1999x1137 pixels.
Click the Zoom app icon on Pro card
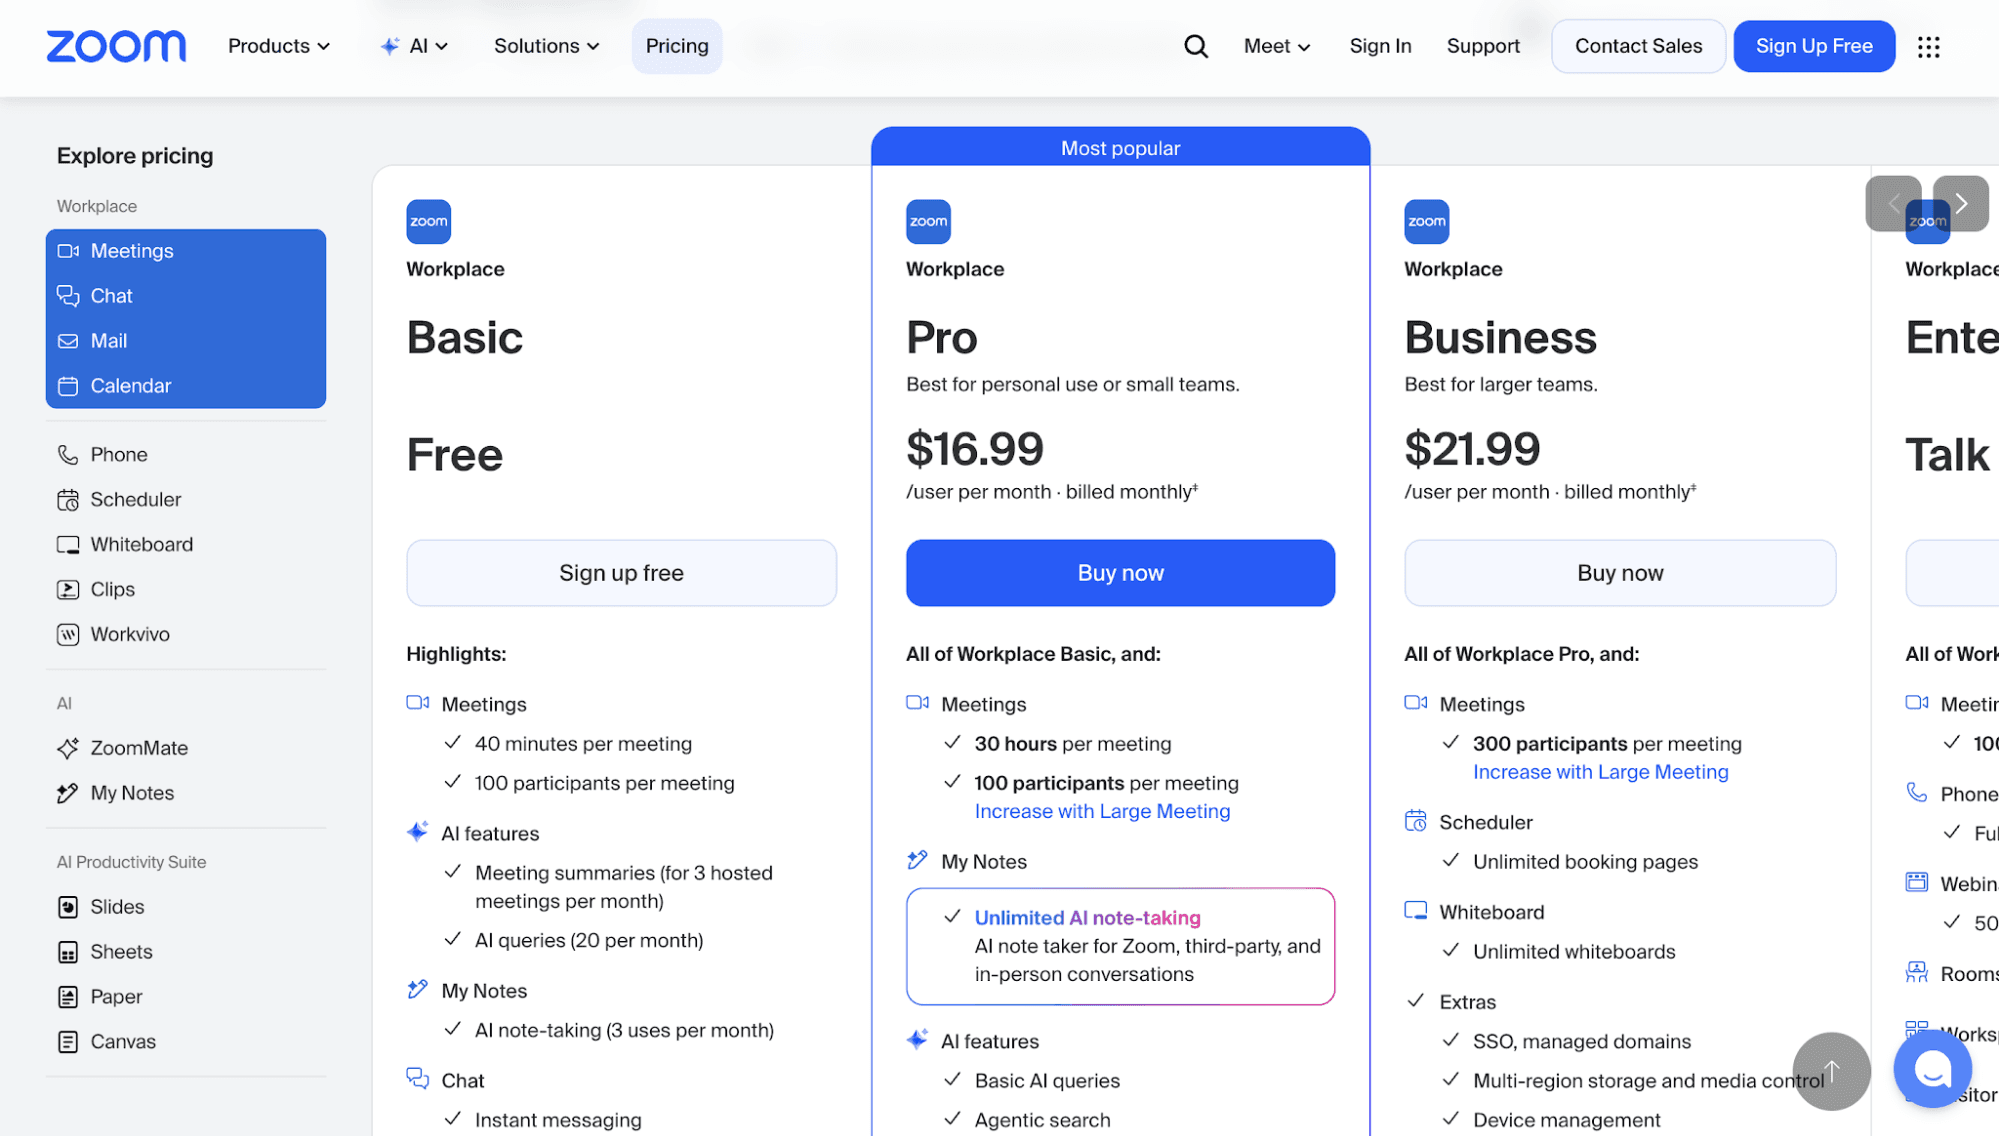(928, 222)
